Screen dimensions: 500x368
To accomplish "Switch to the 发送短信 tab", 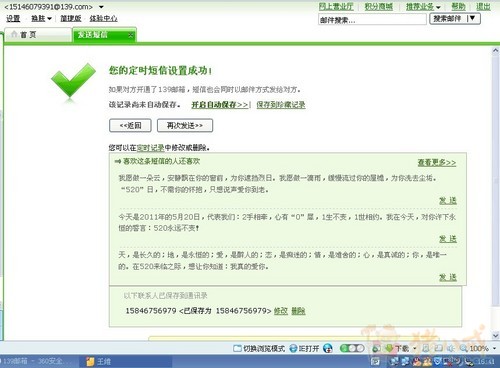I will [x=104, y=35].
